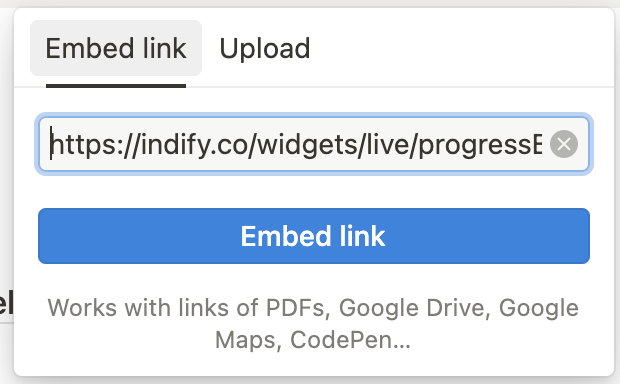620x384 pixels.
Task: Switch to the Upload tab
Action: (x=265, y=49)
